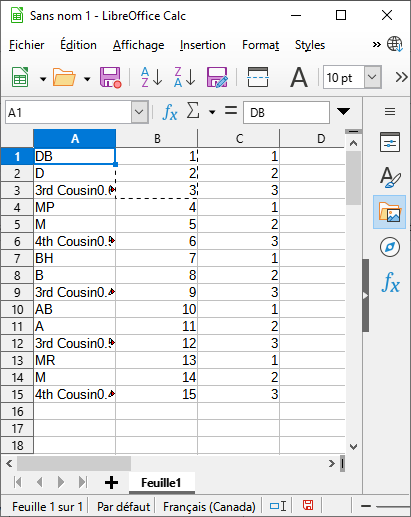Viewport: 411px width, 517px height.
Task: Click the horizontal scrollbar right arrow
Action: 331,463
